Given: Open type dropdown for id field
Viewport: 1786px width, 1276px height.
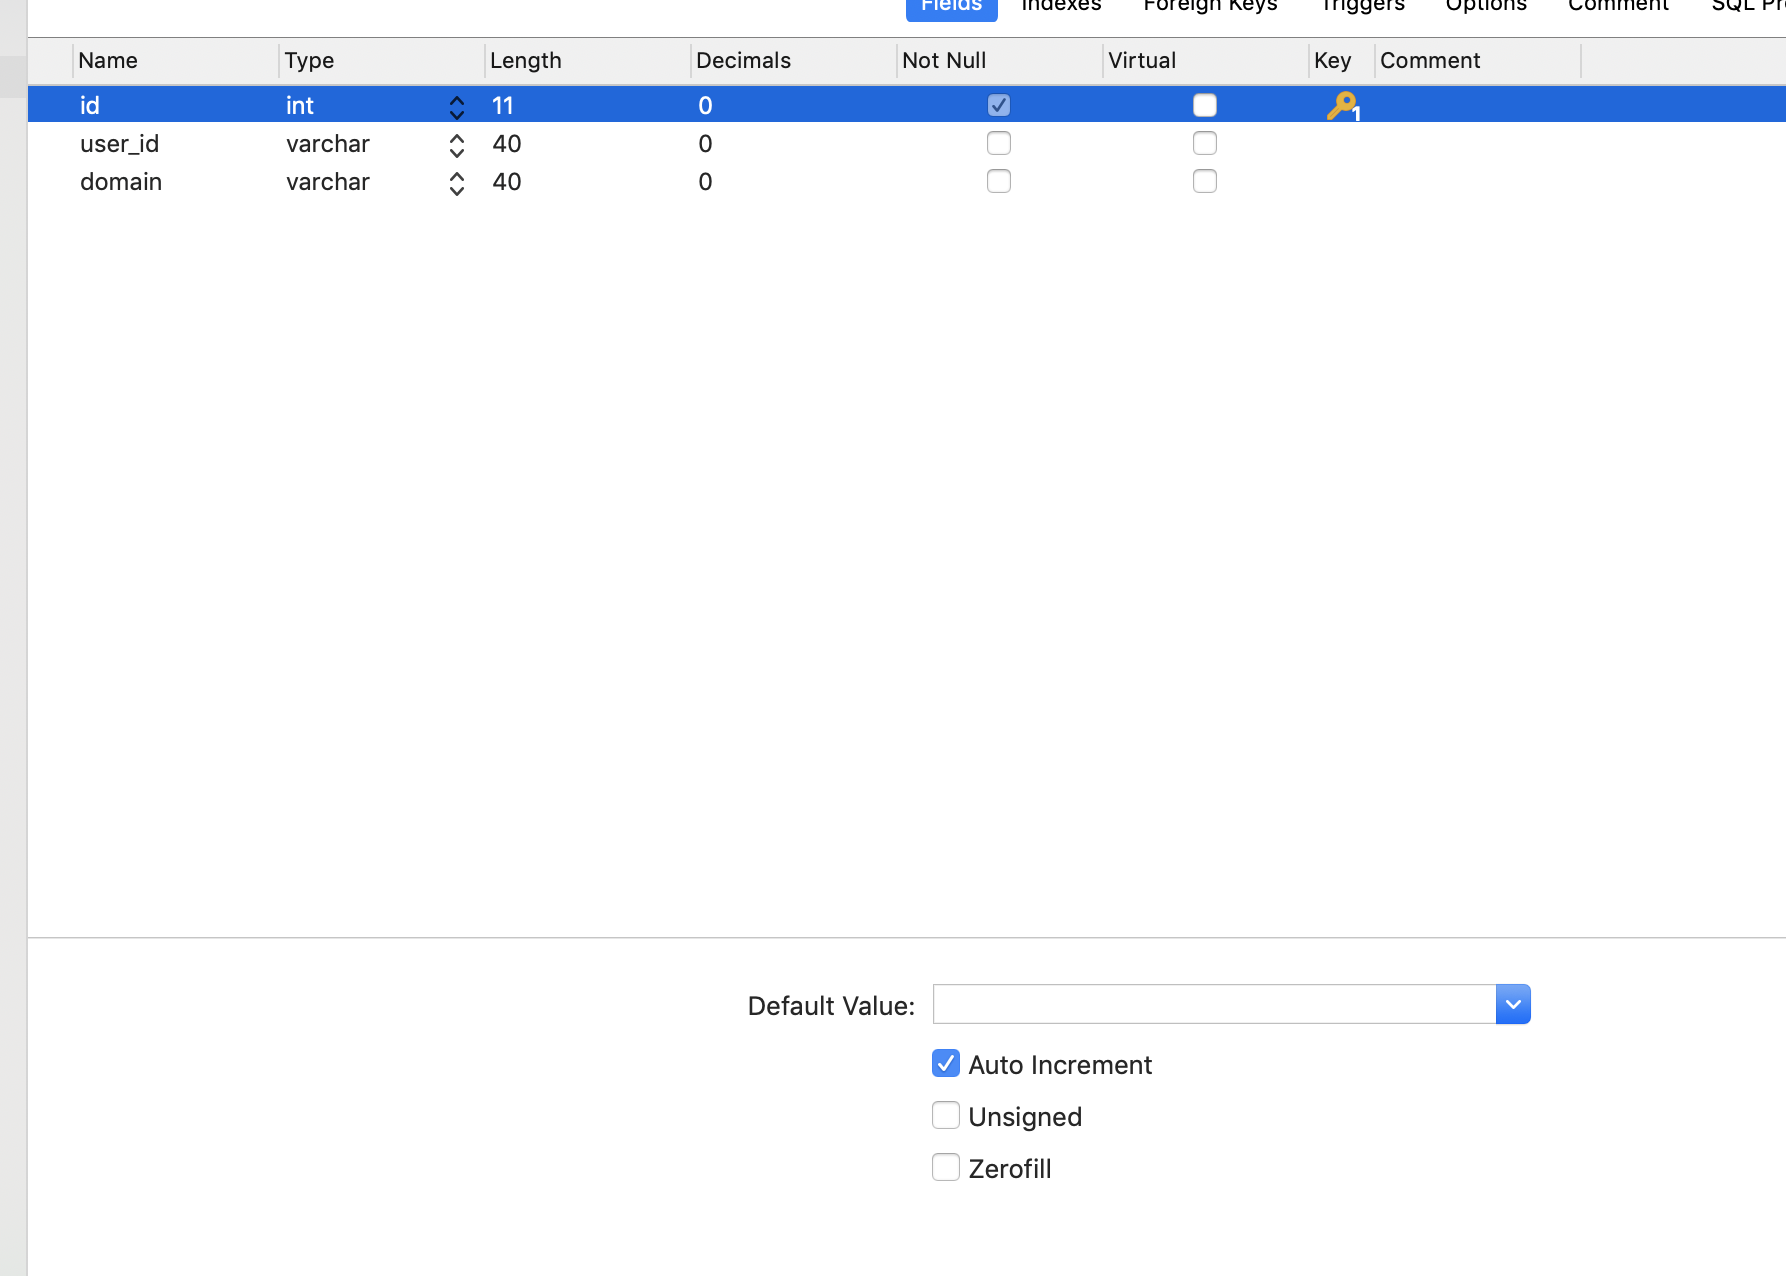Looking at the screenshot, I should click(456, 106).
